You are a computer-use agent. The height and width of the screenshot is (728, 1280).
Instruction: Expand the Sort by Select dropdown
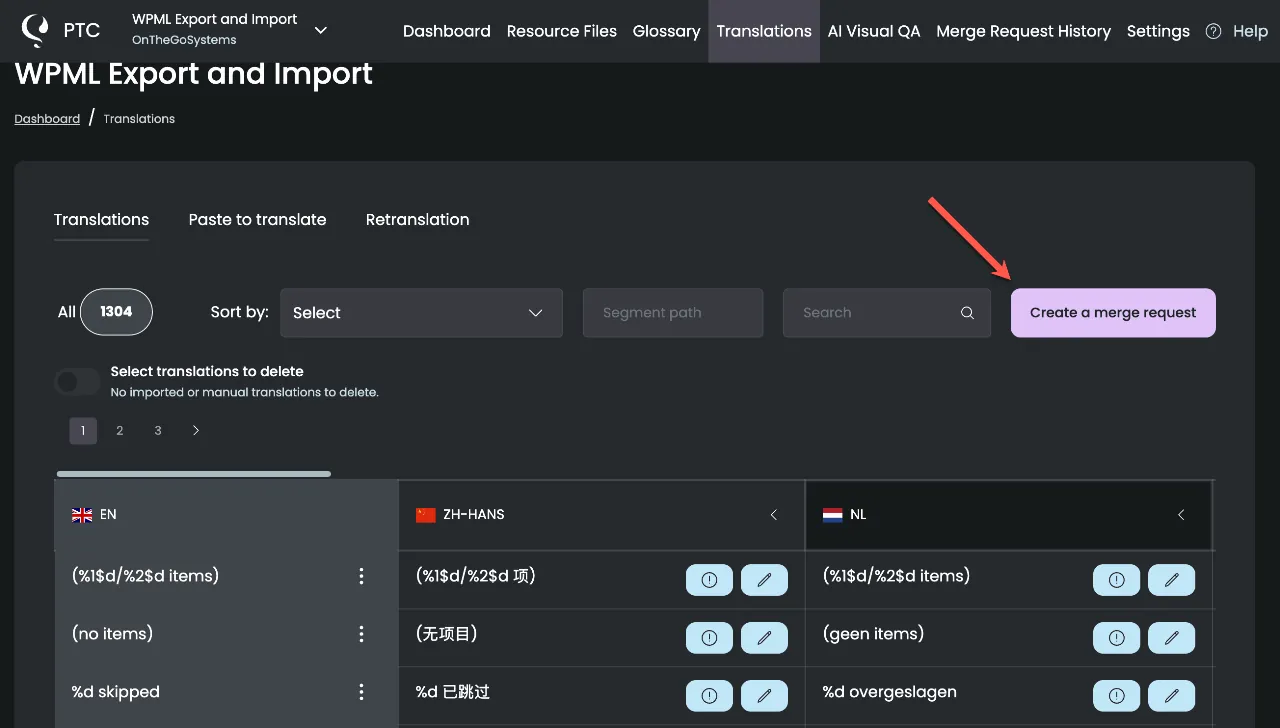click(x=421, y=312)
